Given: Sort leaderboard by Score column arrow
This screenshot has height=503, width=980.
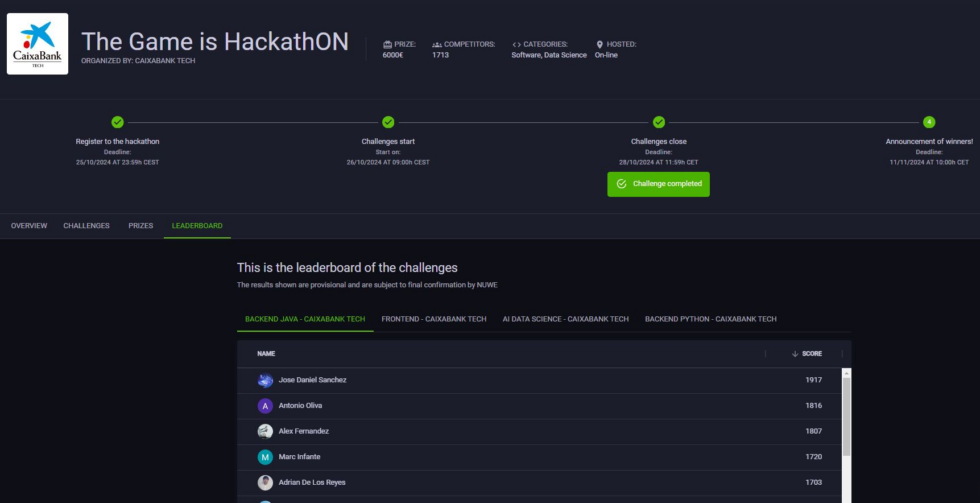Looking at the screenshot, I should click(795, 354).
